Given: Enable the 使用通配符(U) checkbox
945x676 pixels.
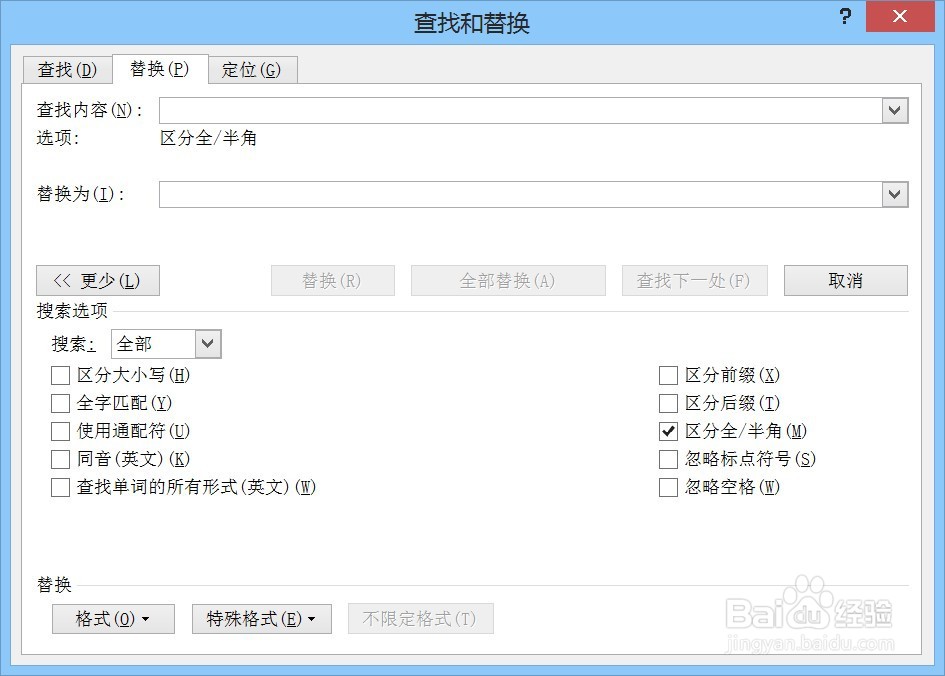Looking at the screenshot, I should point(60,431).
